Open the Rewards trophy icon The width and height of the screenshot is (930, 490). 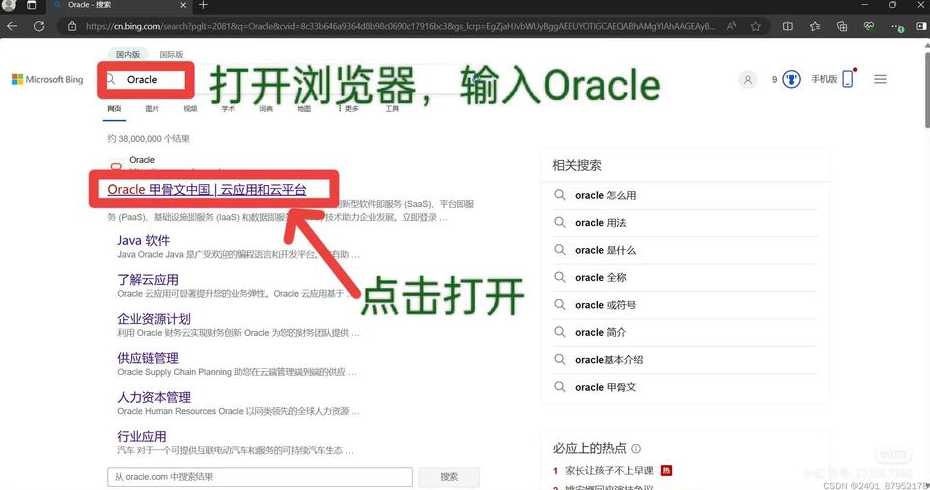(791, 79)
